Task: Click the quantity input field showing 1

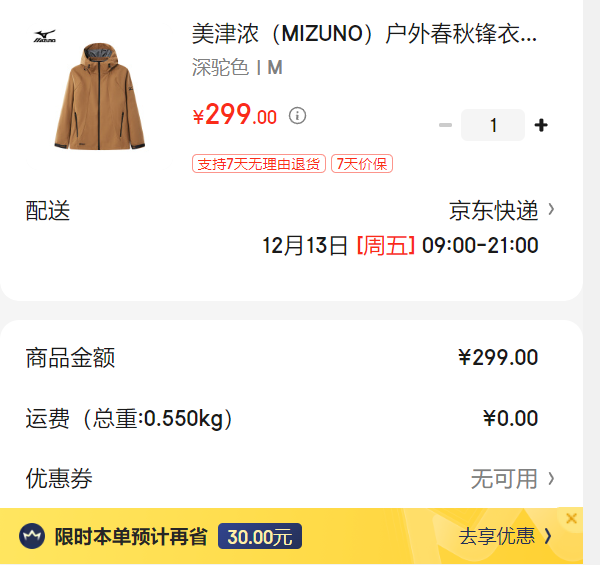Action: point(493,125)
